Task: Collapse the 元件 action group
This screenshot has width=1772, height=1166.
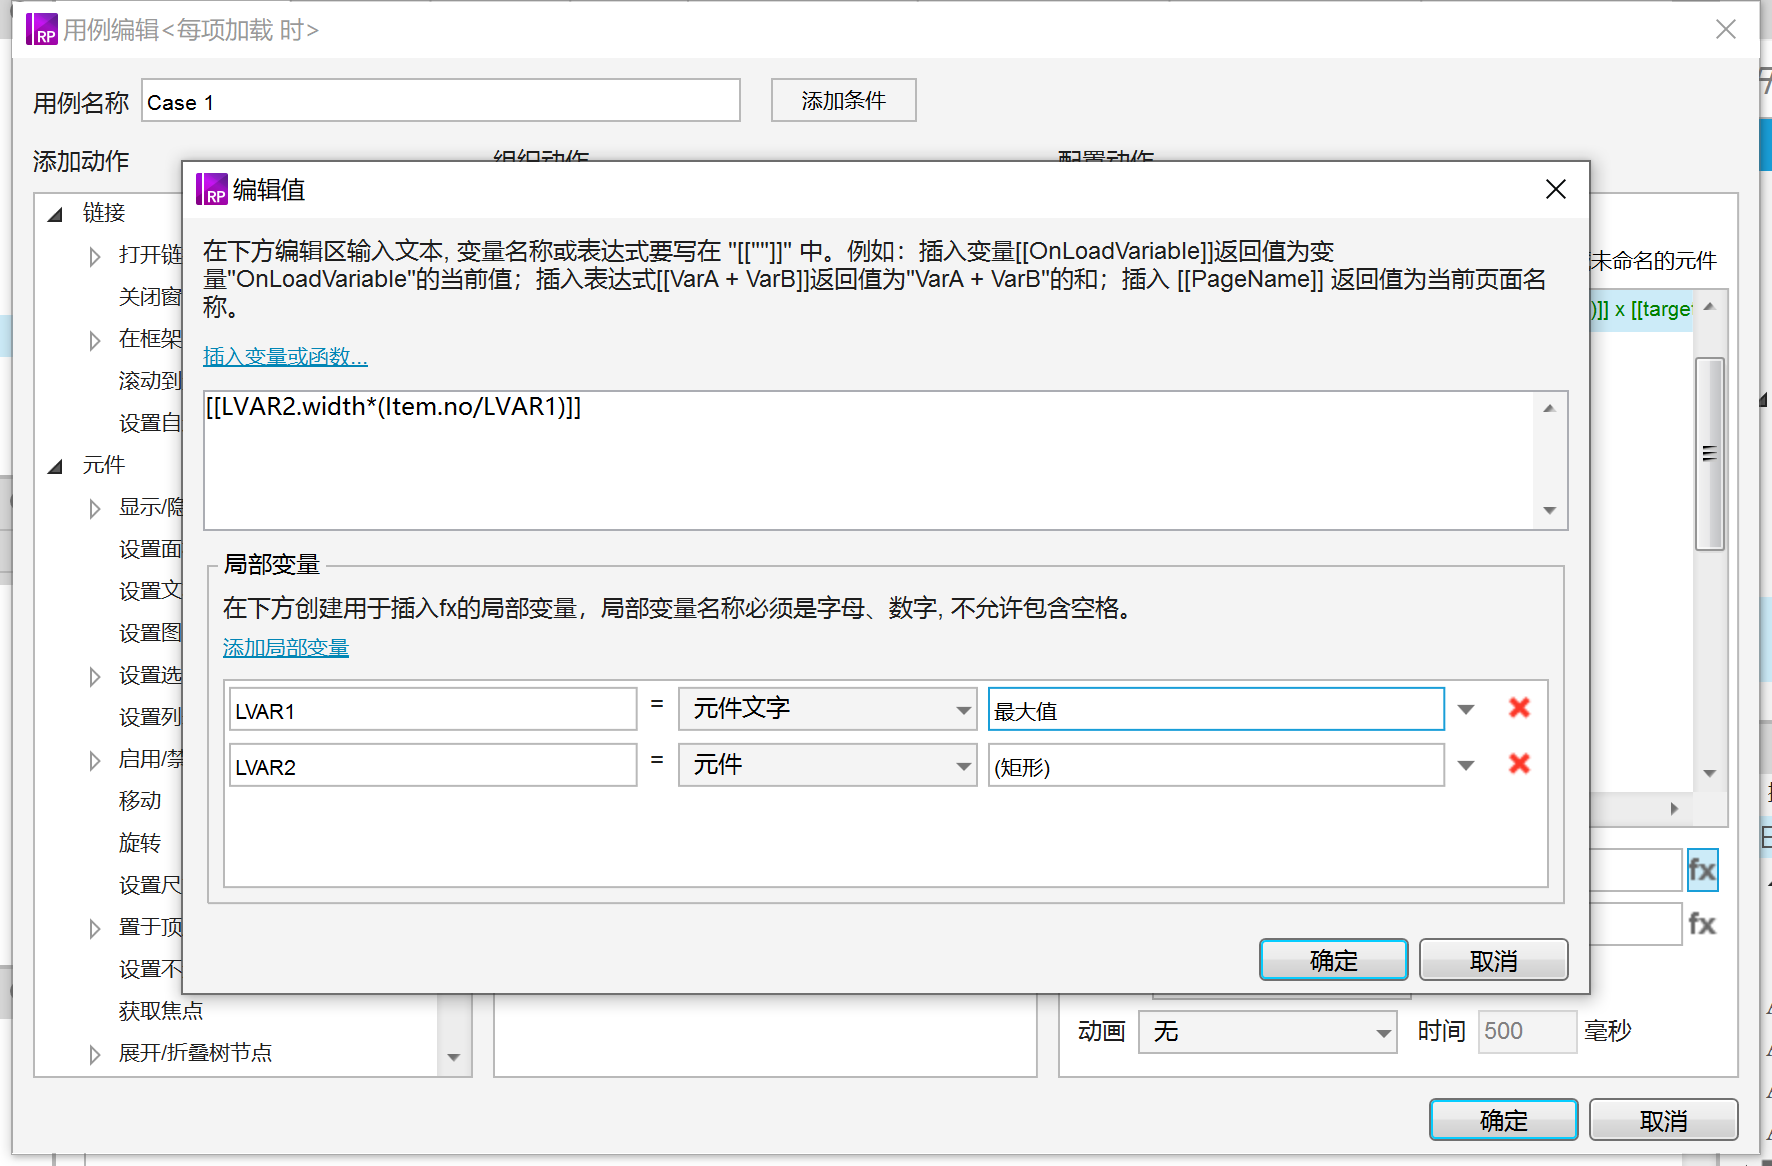Action: coord(56,466)
